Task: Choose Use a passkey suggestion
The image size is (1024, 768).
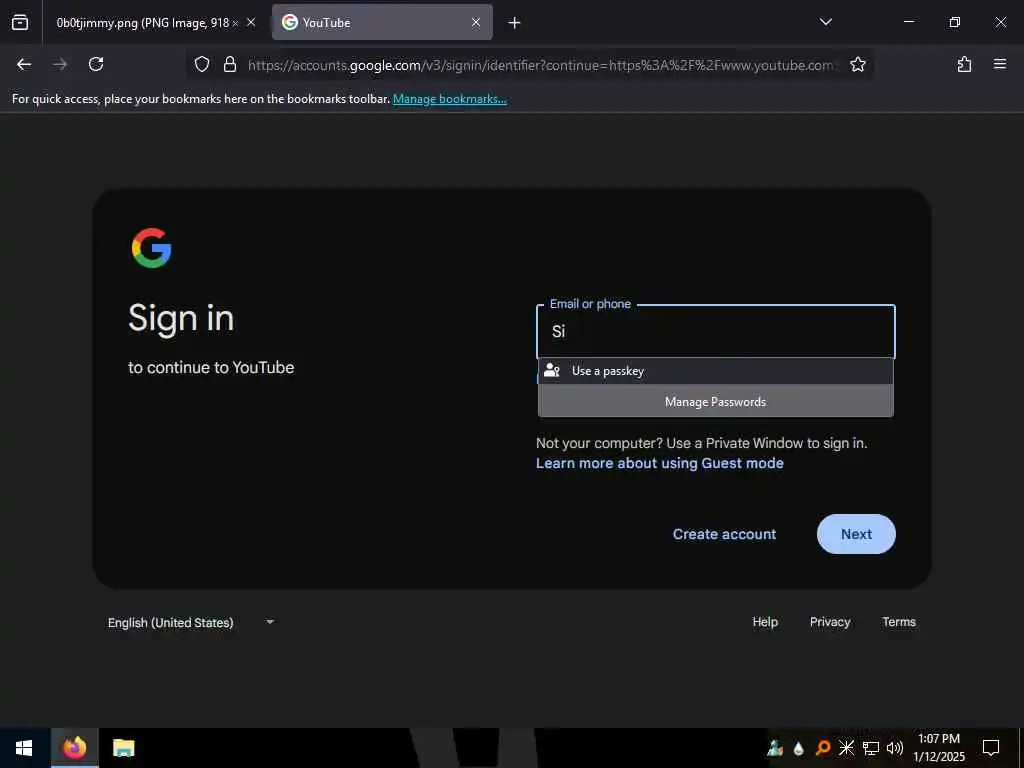Action: pyautogui.click(x=716, y=371)
